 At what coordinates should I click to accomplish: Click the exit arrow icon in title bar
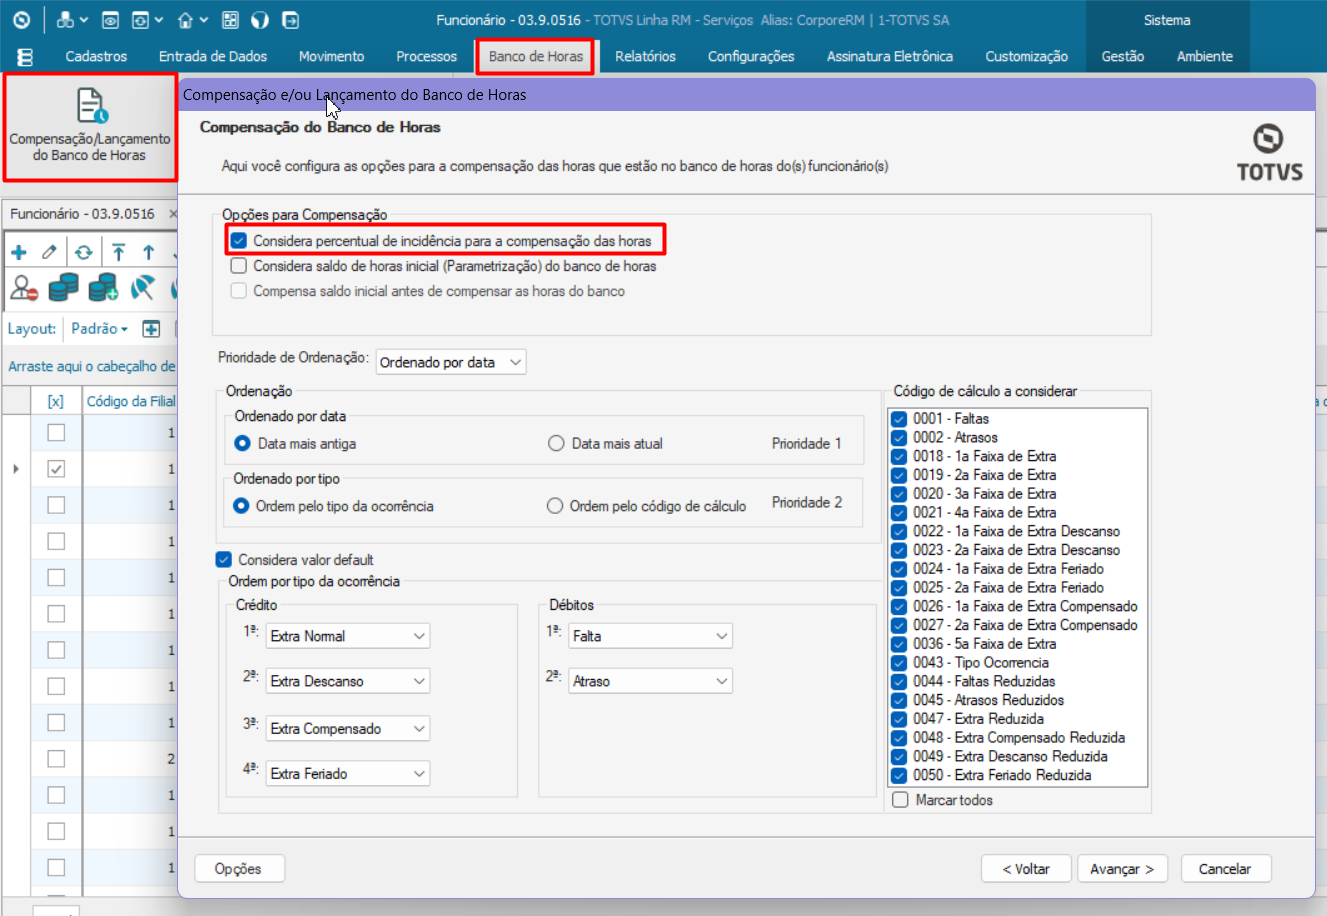point(290,20)
